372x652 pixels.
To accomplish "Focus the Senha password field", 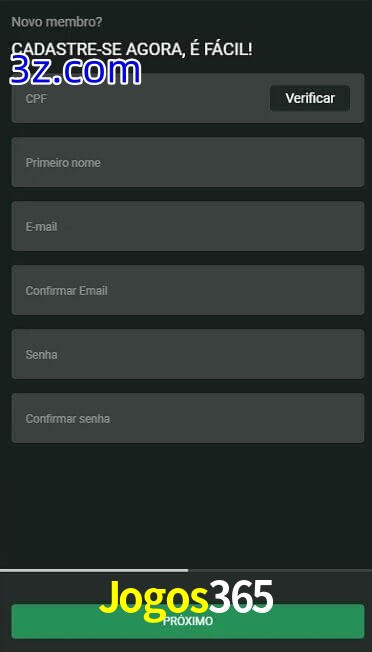I will point(188,354).
